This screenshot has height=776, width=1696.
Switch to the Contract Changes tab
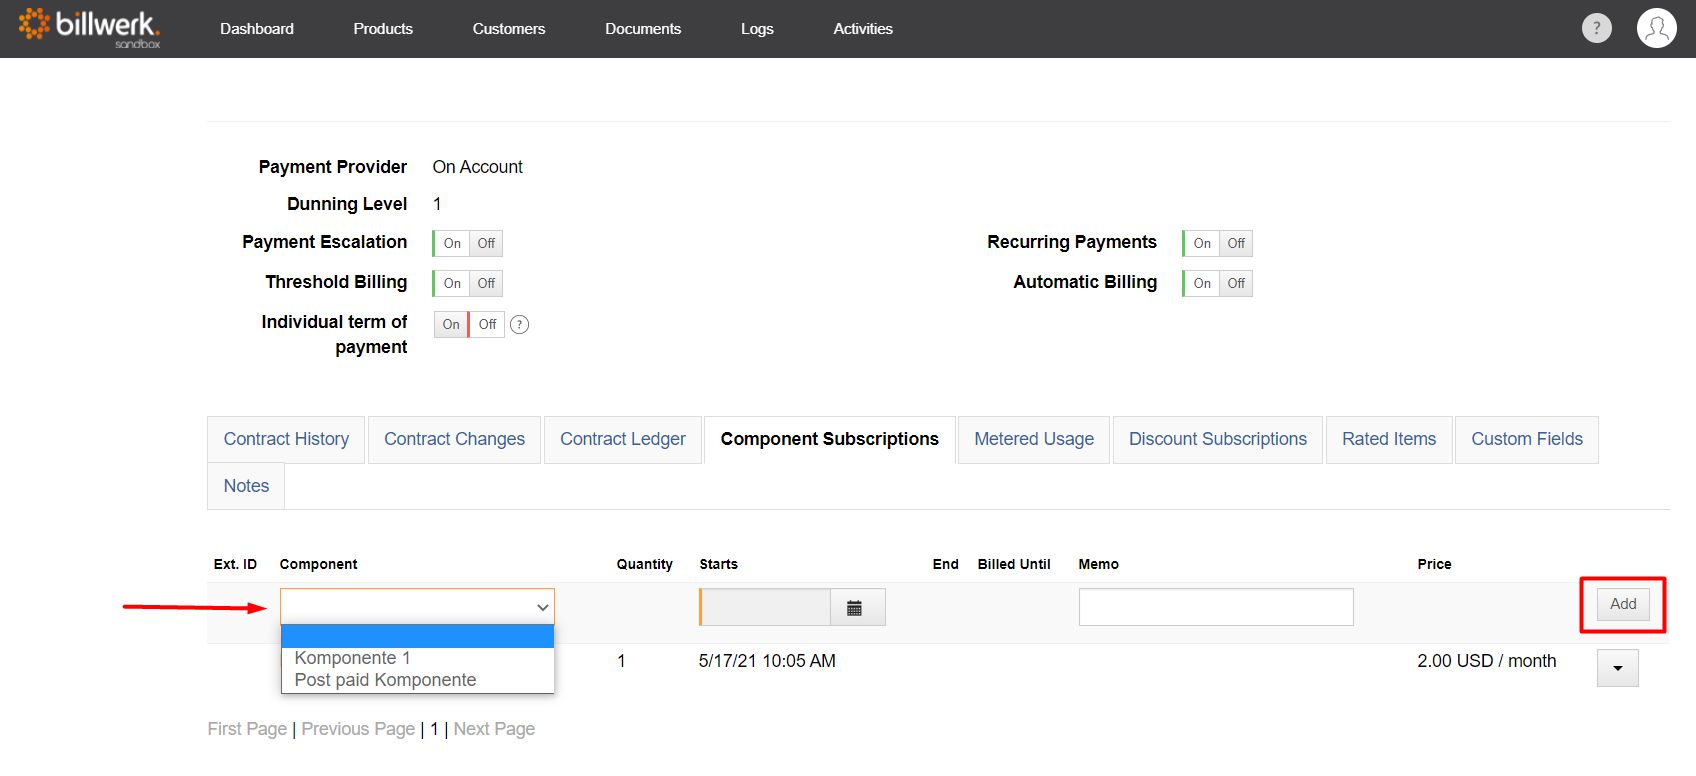pos(454,439)
